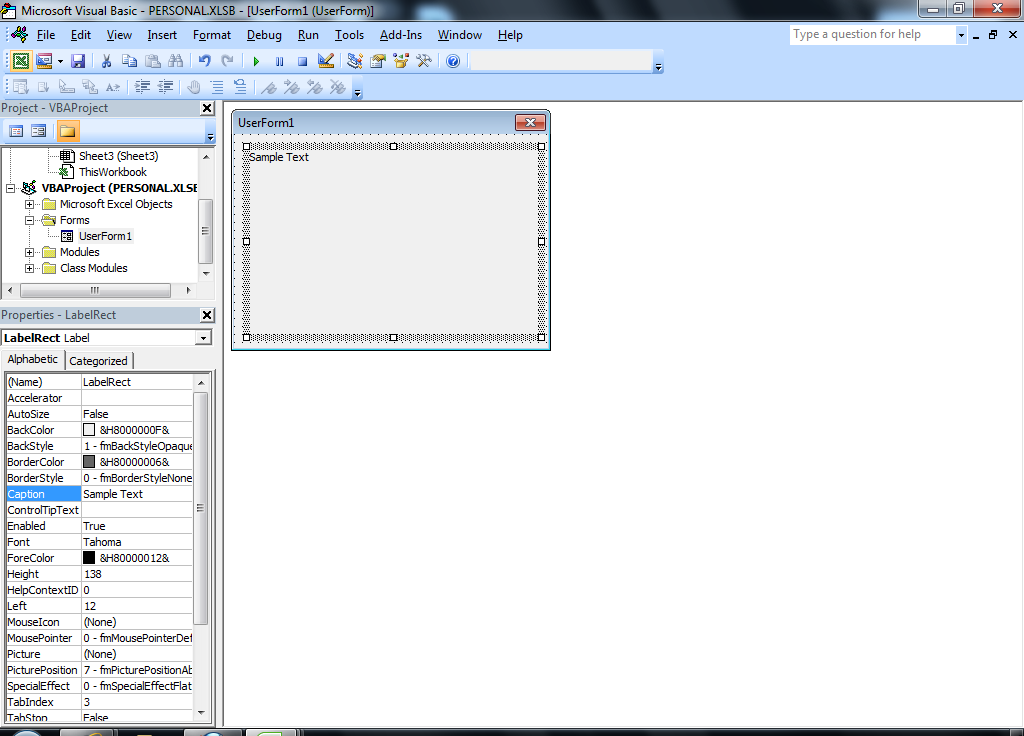Viewport: 1024px width, 736px height.
Task: Click the Parameter Info icon
Action: coord(89,86)
